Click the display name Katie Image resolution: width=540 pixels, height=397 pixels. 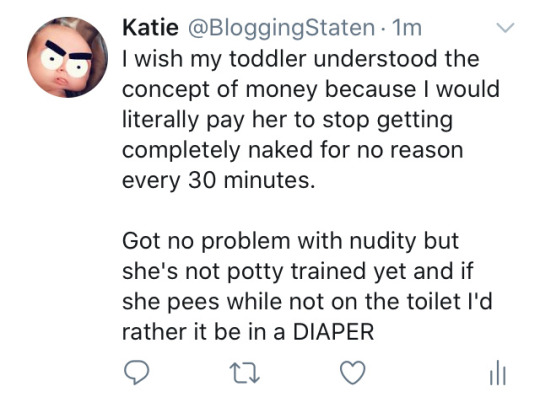pyautogui.click(x=150, y=28)
